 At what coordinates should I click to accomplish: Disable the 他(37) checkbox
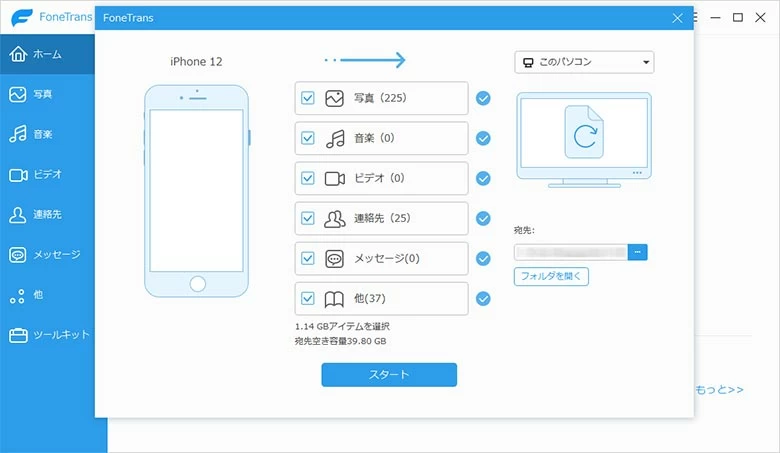[308, 298]
